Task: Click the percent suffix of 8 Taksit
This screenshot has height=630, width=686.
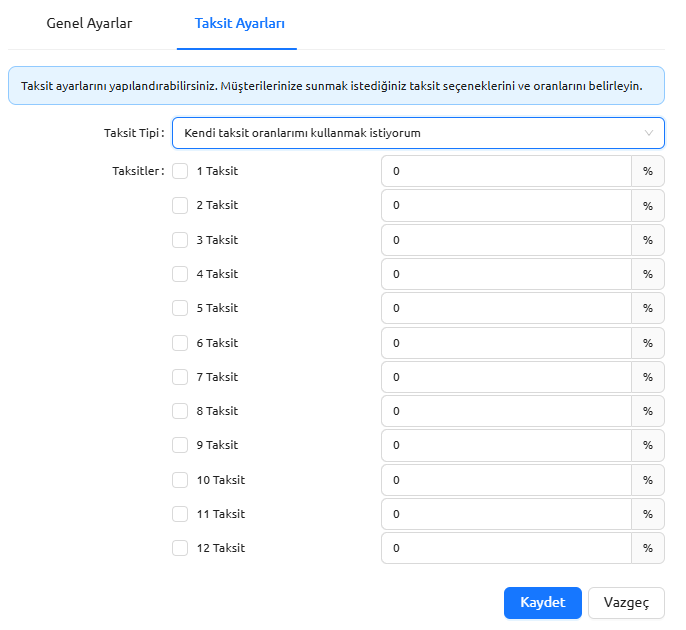Action: click(x=648, y=411)
